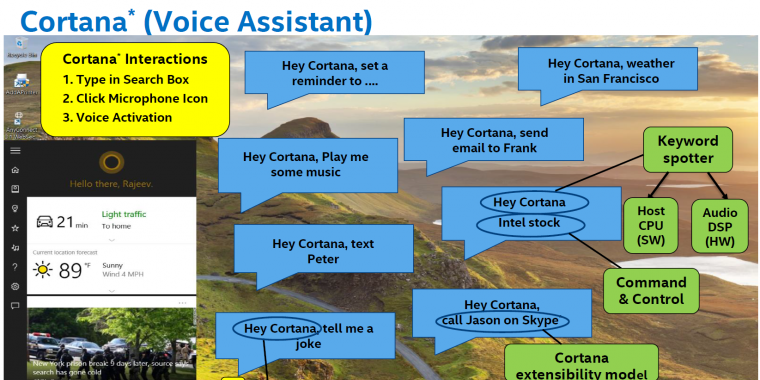Click the 89 °F temperature reading
The image size is (760, 380).
coord(74,270)
